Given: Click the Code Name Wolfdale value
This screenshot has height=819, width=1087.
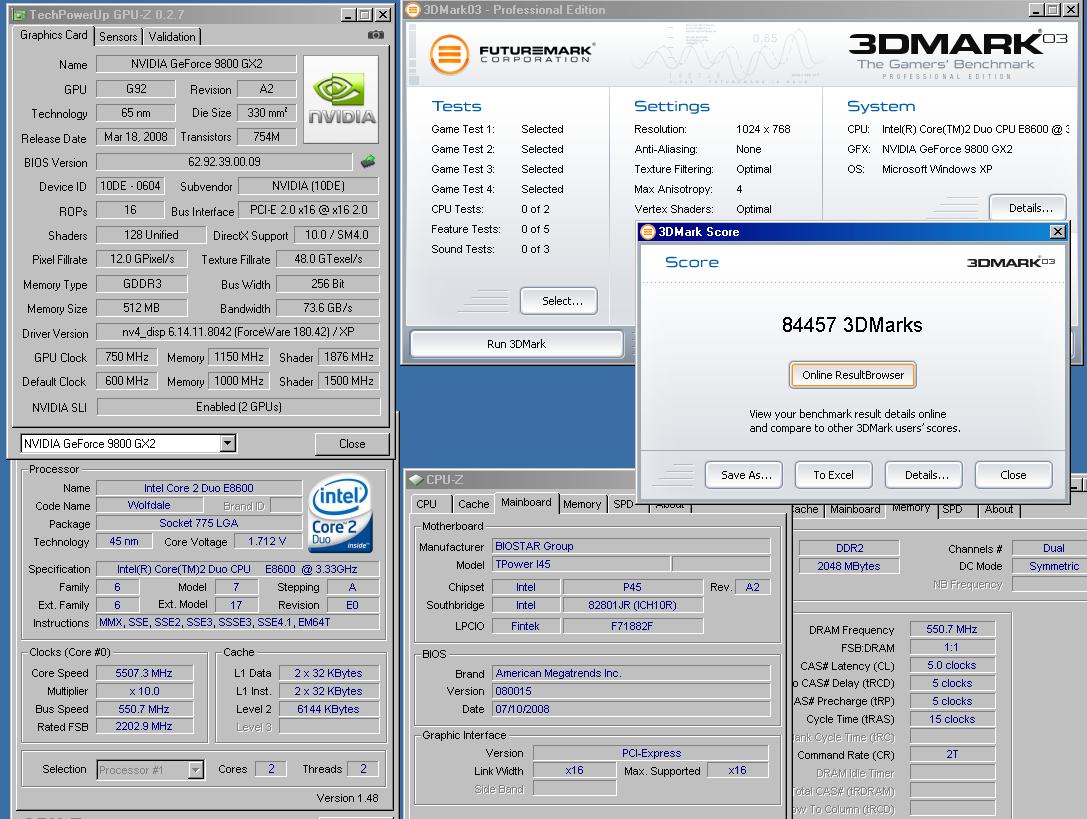Looking at the screenshot, I should pyautogui.click(x=148, y=505).
